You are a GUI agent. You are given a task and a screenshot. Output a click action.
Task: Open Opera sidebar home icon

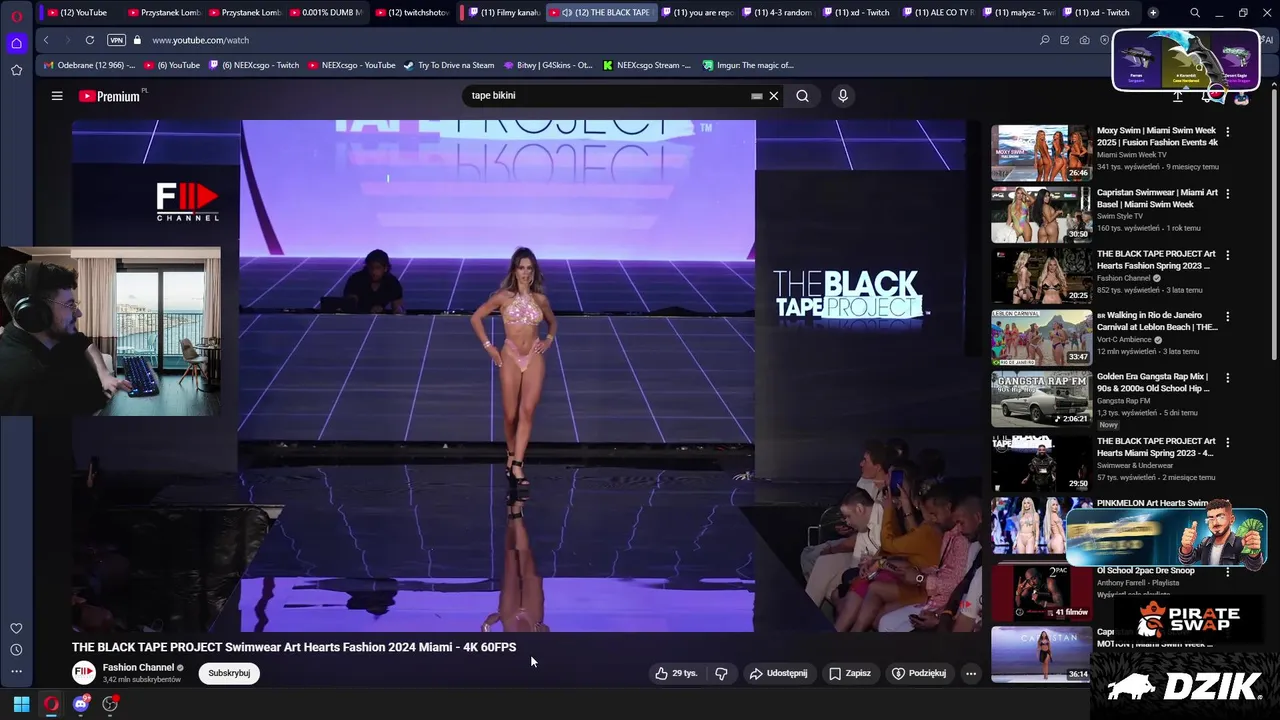point(16,43)
